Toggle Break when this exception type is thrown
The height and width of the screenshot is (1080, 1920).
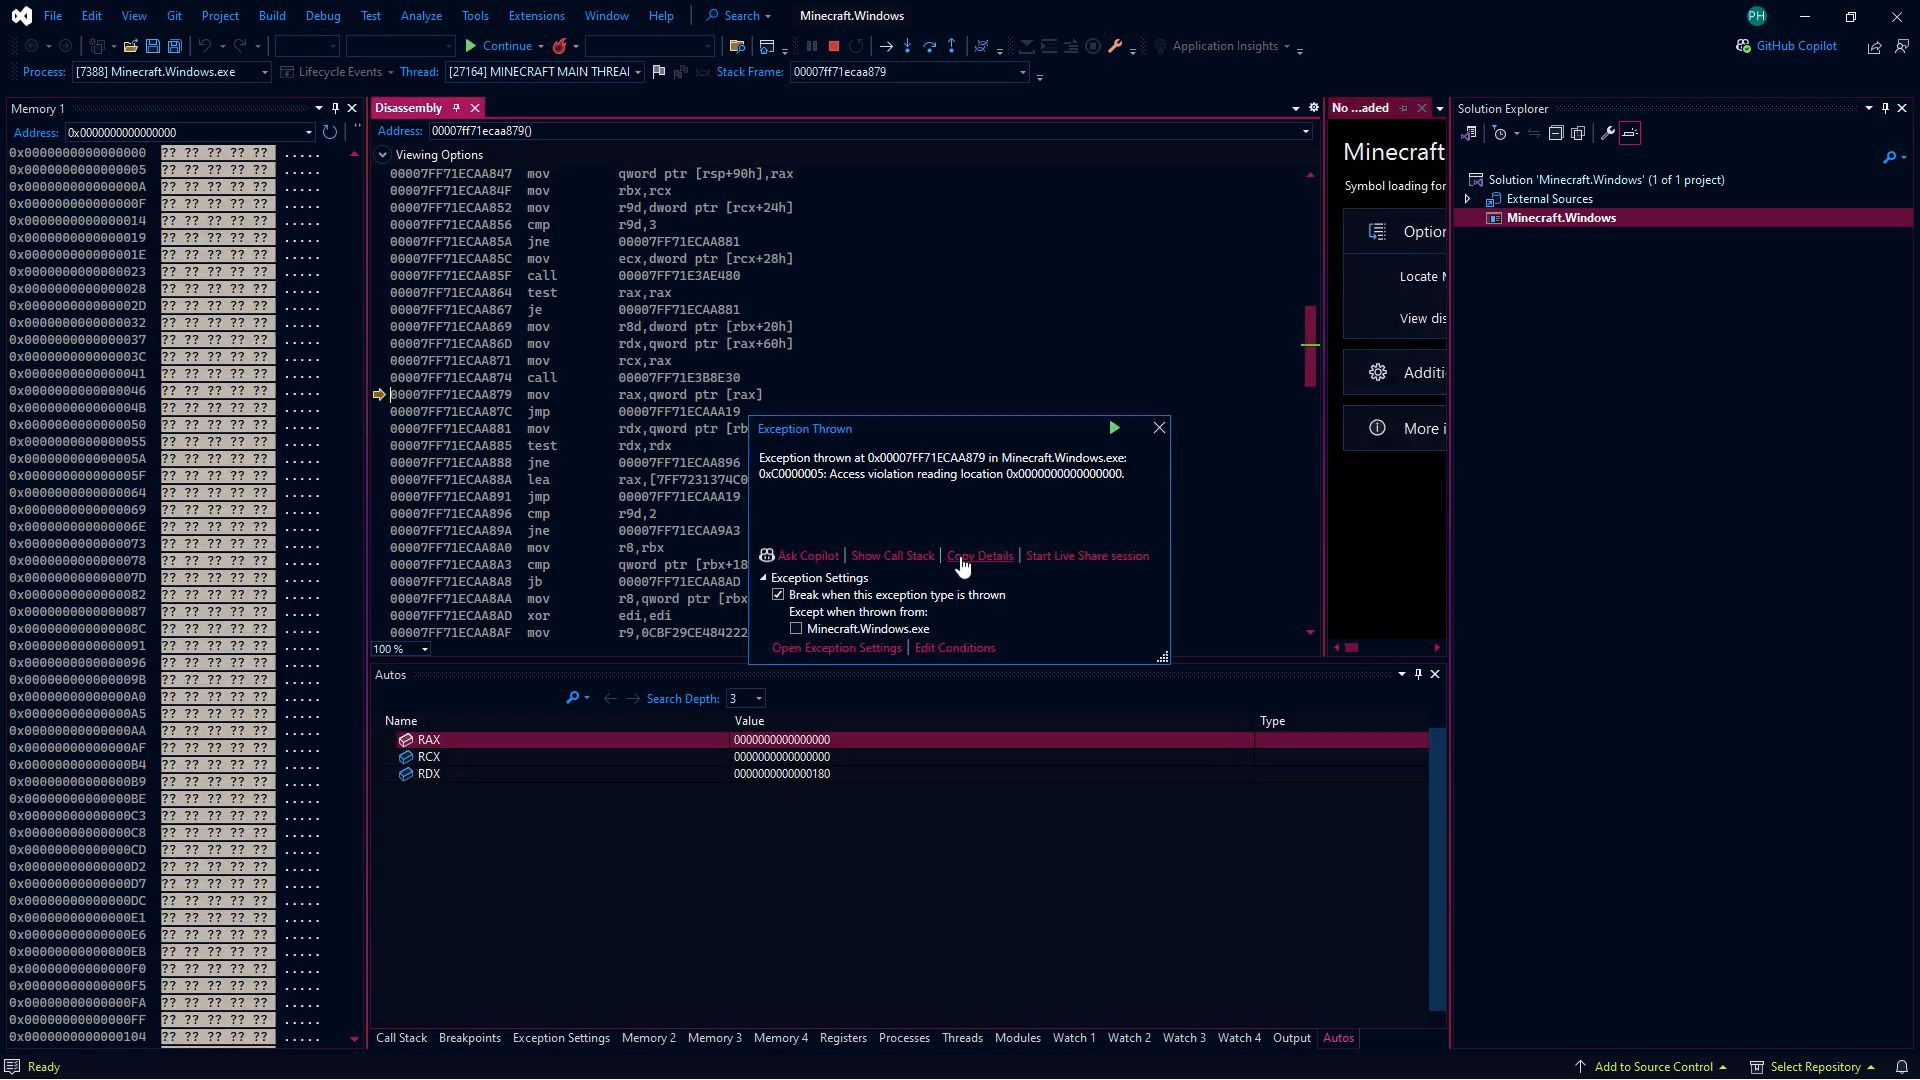point(778,595)
